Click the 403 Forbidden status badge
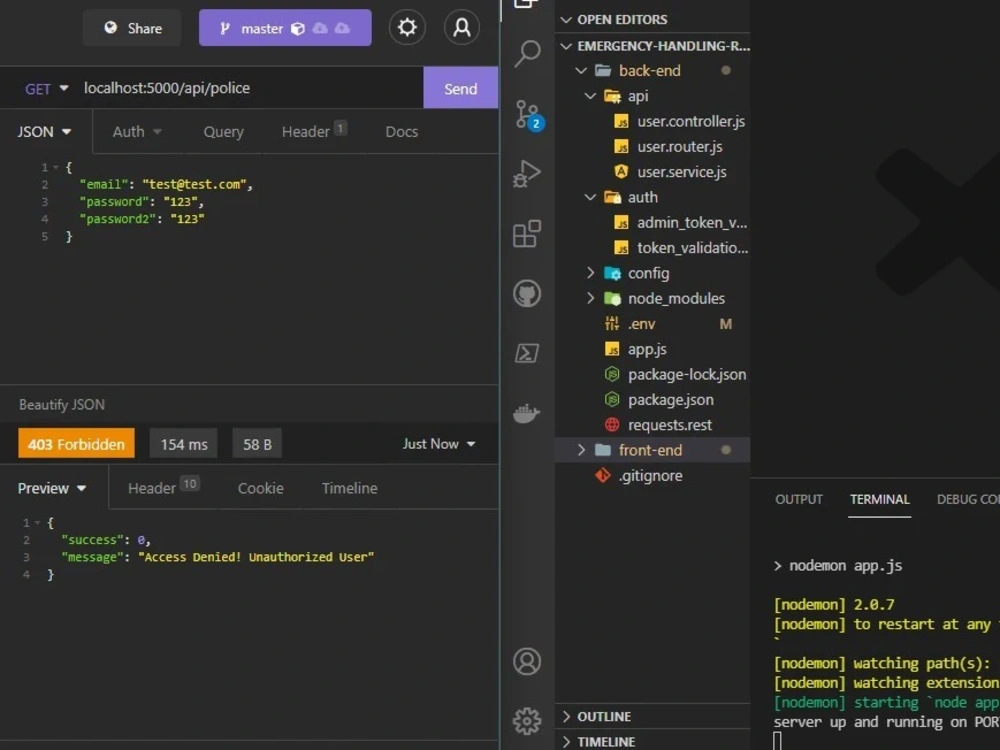The height and width of the screenshot is (750, 1000). (x=77, y=444)
